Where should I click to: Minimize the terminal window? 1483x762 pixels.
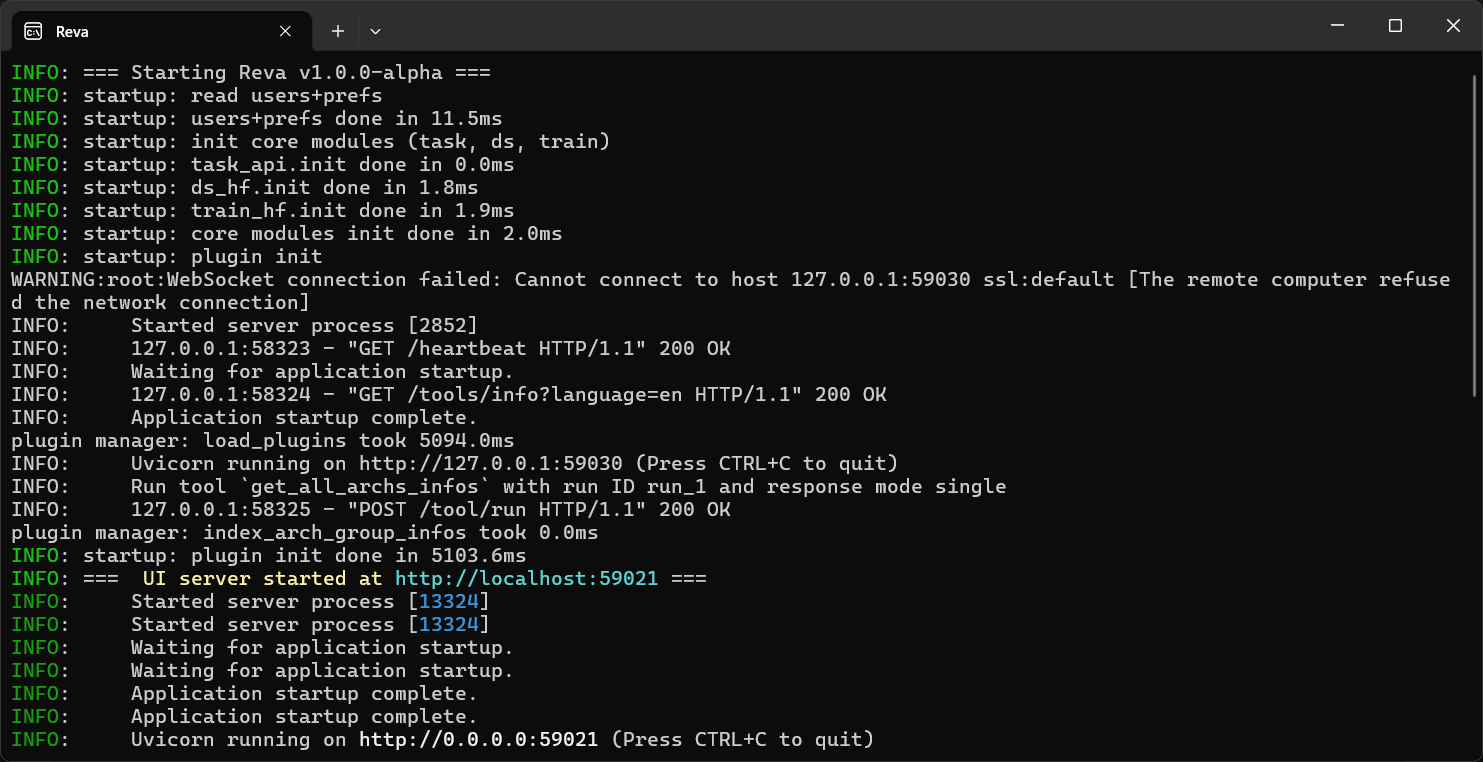pos(1337,26)
